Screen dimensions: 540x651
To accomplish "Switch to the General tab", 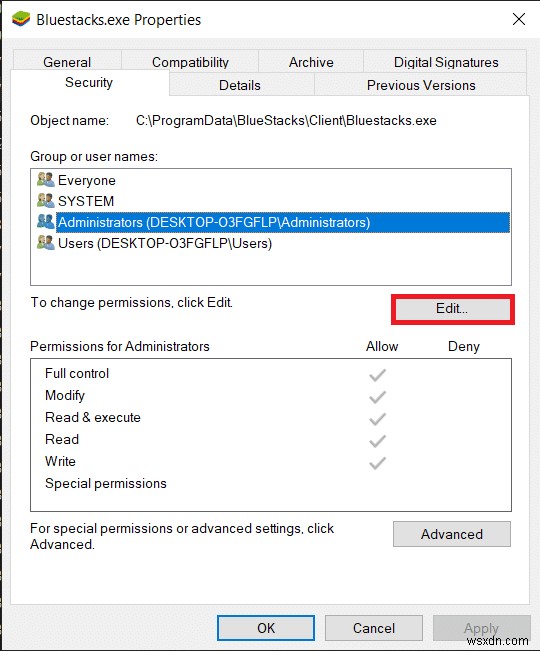I will (67, 62).
